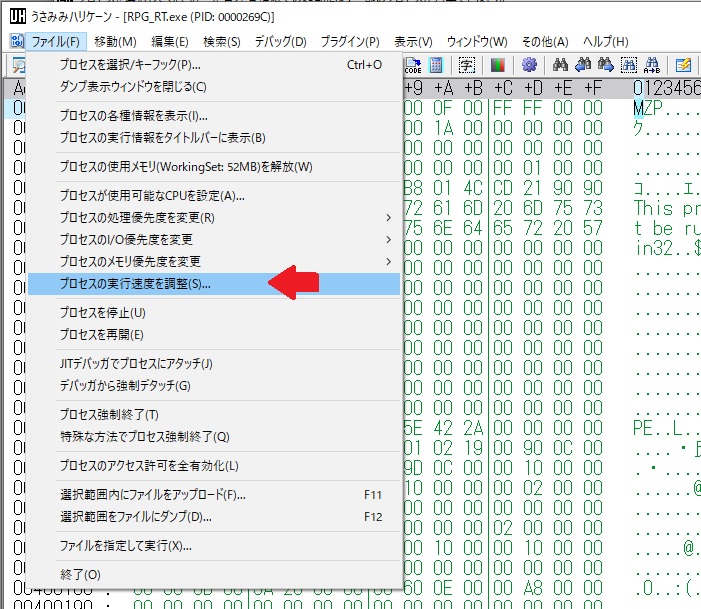Click the red-green color settings icon
The width and height of the screenshot is (701, 609).
coord(497,65)
